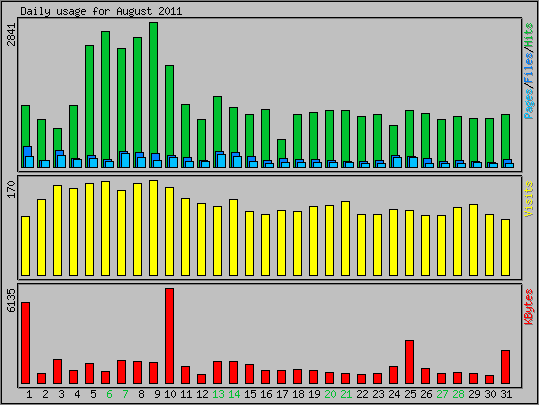The image size is (539, 405).
Task: Click the 6135 KBytes axis value
Action: [x=12, y=300]
